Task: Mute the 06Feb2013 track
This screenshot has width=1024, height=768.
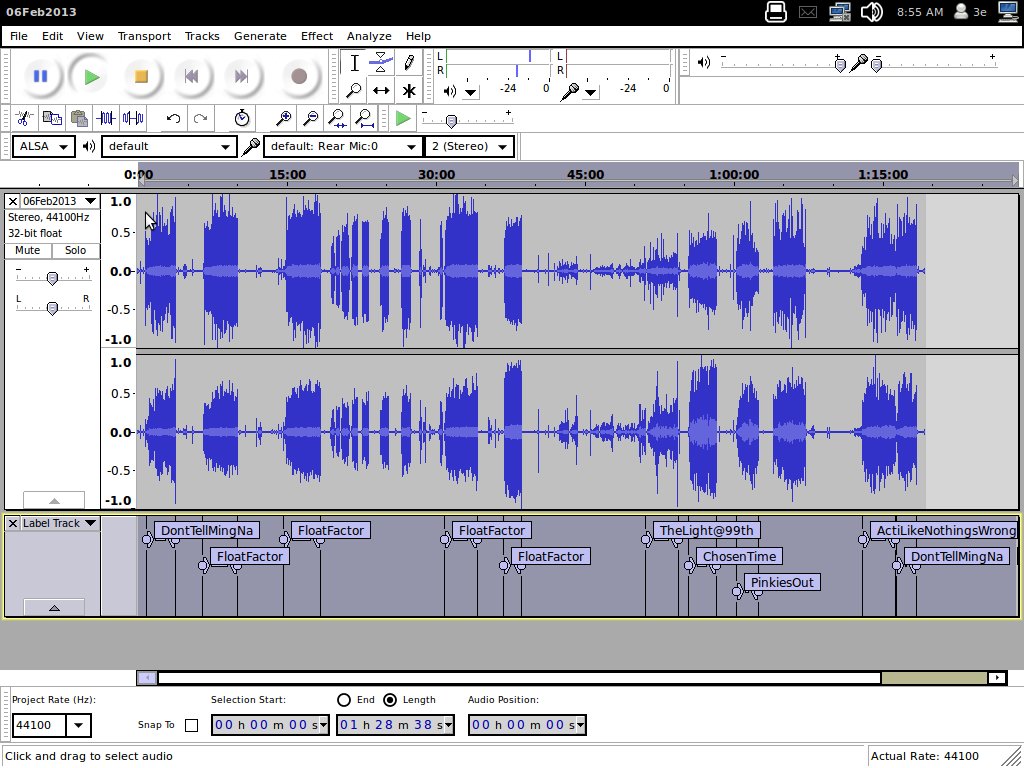Action: tap(28, 250)
